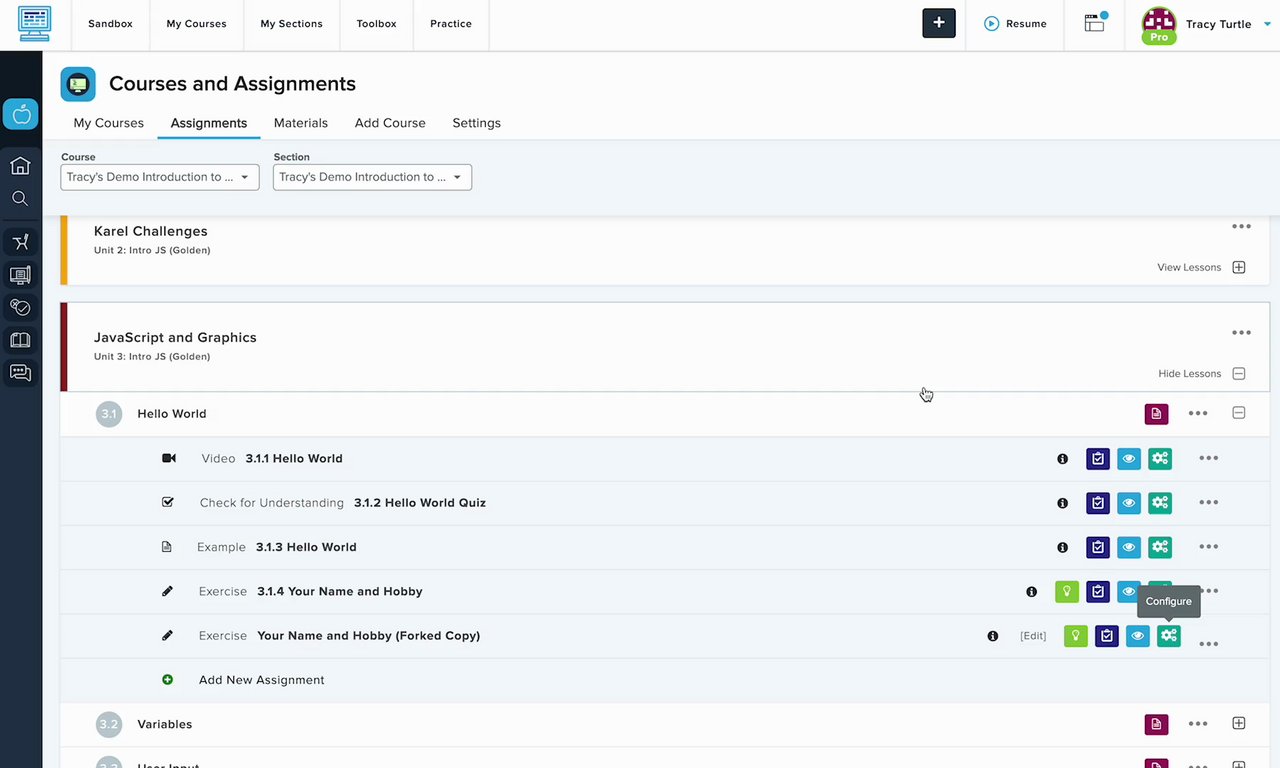Toggle eye visibility for 3.1.4 exercise
The width and height of the screenshot is (1280, 768).
1127,592
